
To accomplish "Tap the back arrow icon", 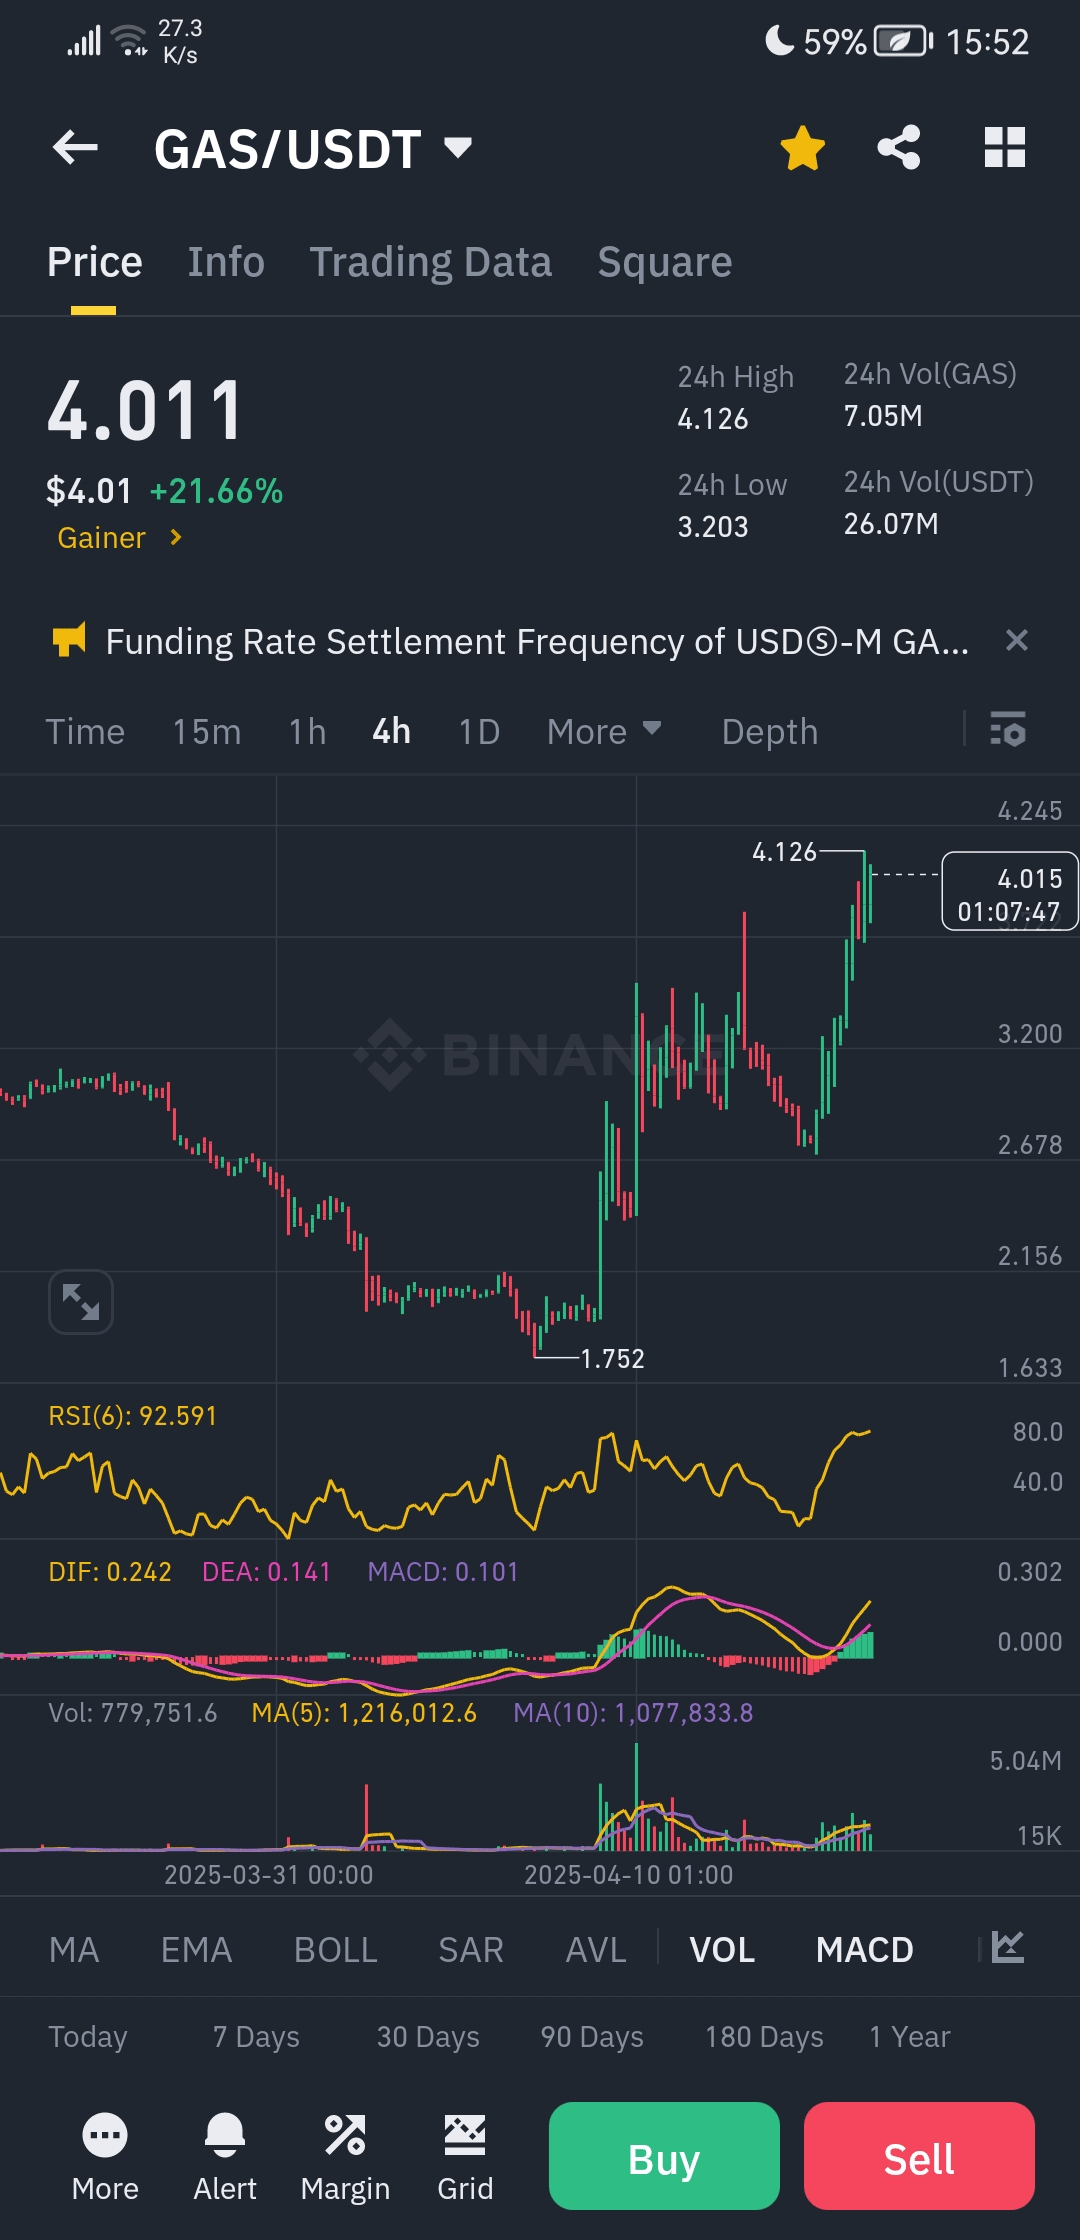I will click(75, 148).
